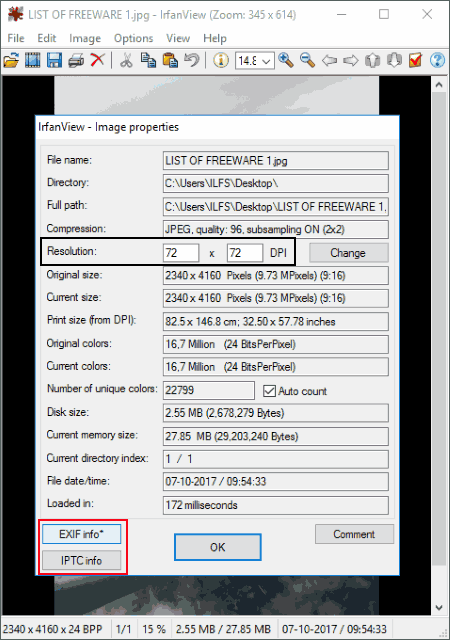This screenshot has width=450, height=640.
Task: Go to previous image with the left arrow
Action: pyautogui.click(x=329, y=60)
